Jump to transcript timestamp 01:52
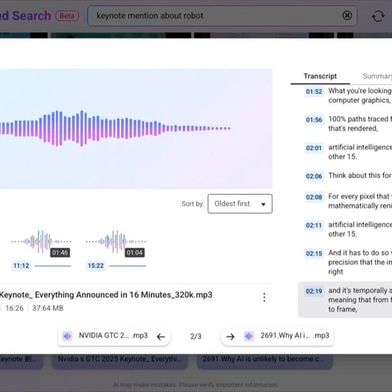Image resolution: width=392 pixels, height=392 pixels. 314,92
